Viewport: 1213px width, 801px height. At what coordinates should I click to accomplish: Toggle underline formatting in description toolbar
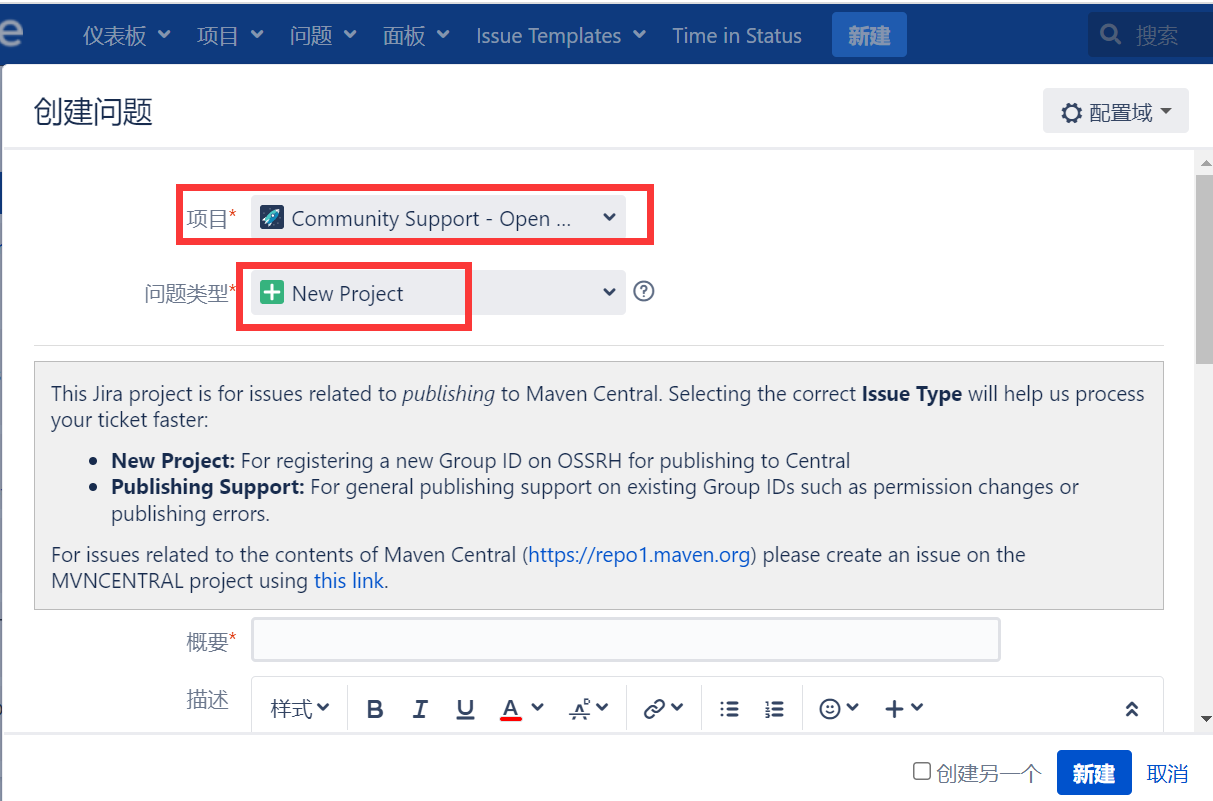click(465, 709)
